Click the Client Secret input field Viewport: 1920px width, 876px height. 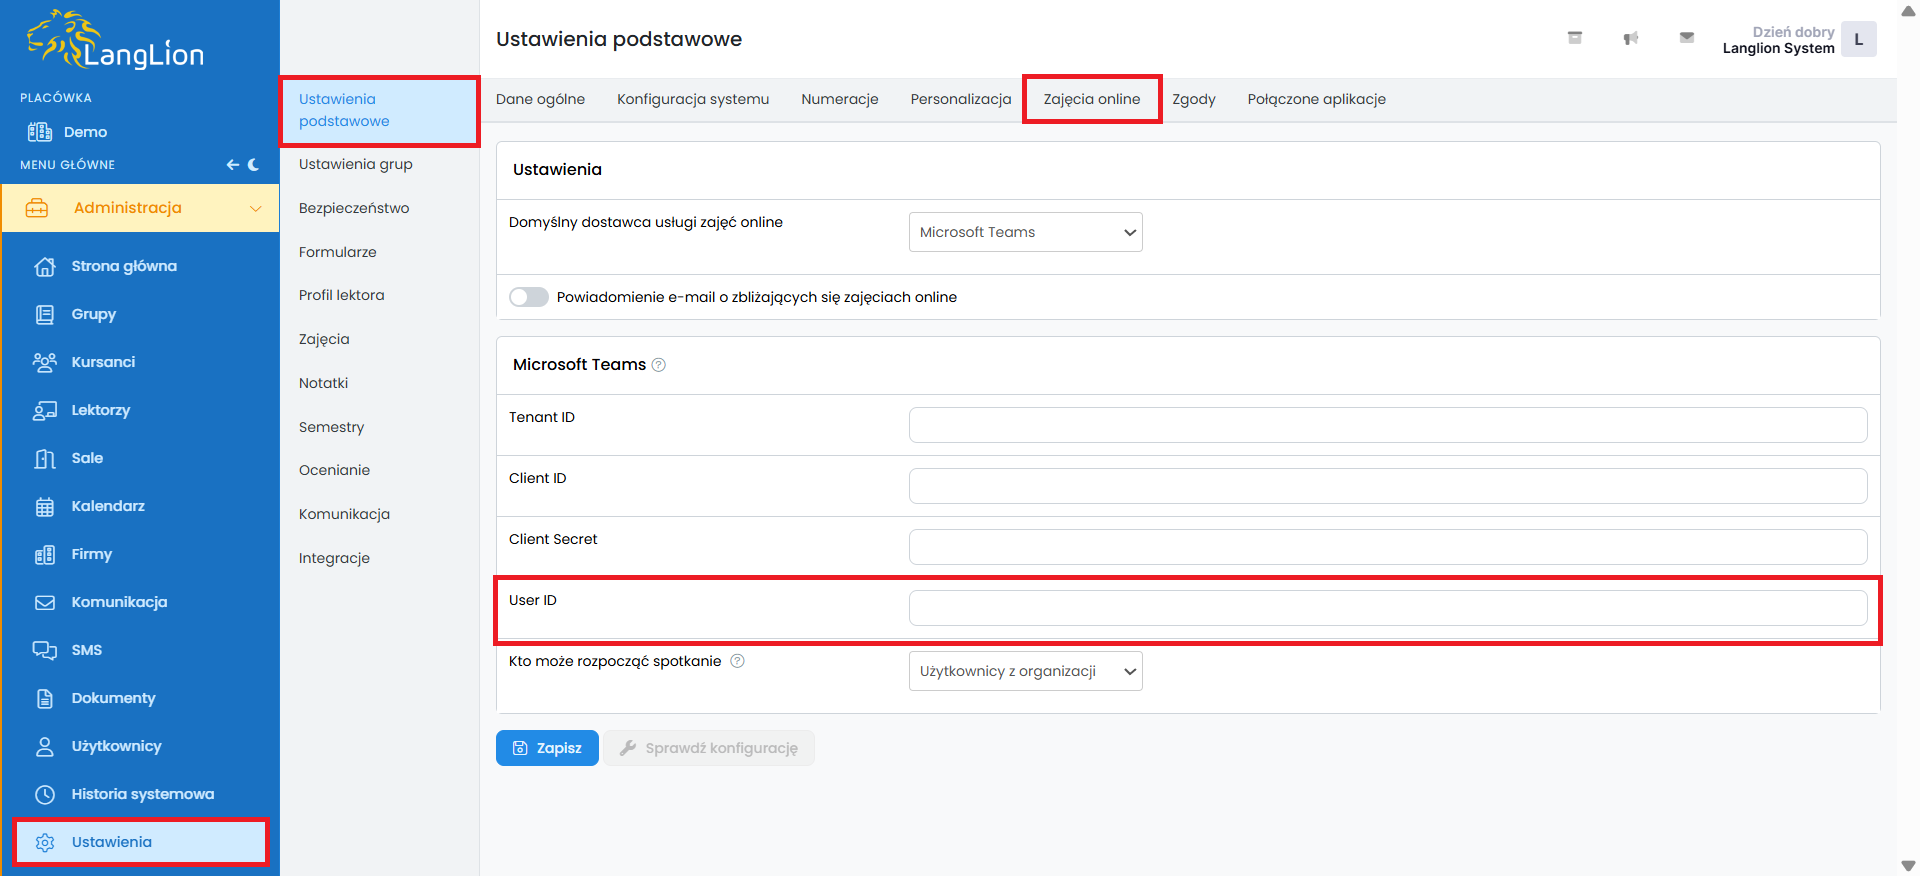click(x=1387, y=547)
